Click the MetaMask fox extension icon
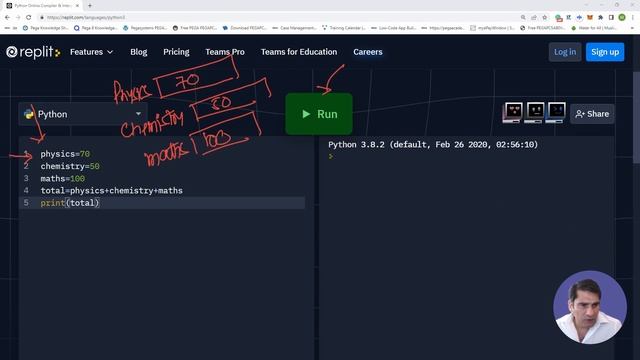The width and height of the screenshot is (640, 360). click(590, 18)
